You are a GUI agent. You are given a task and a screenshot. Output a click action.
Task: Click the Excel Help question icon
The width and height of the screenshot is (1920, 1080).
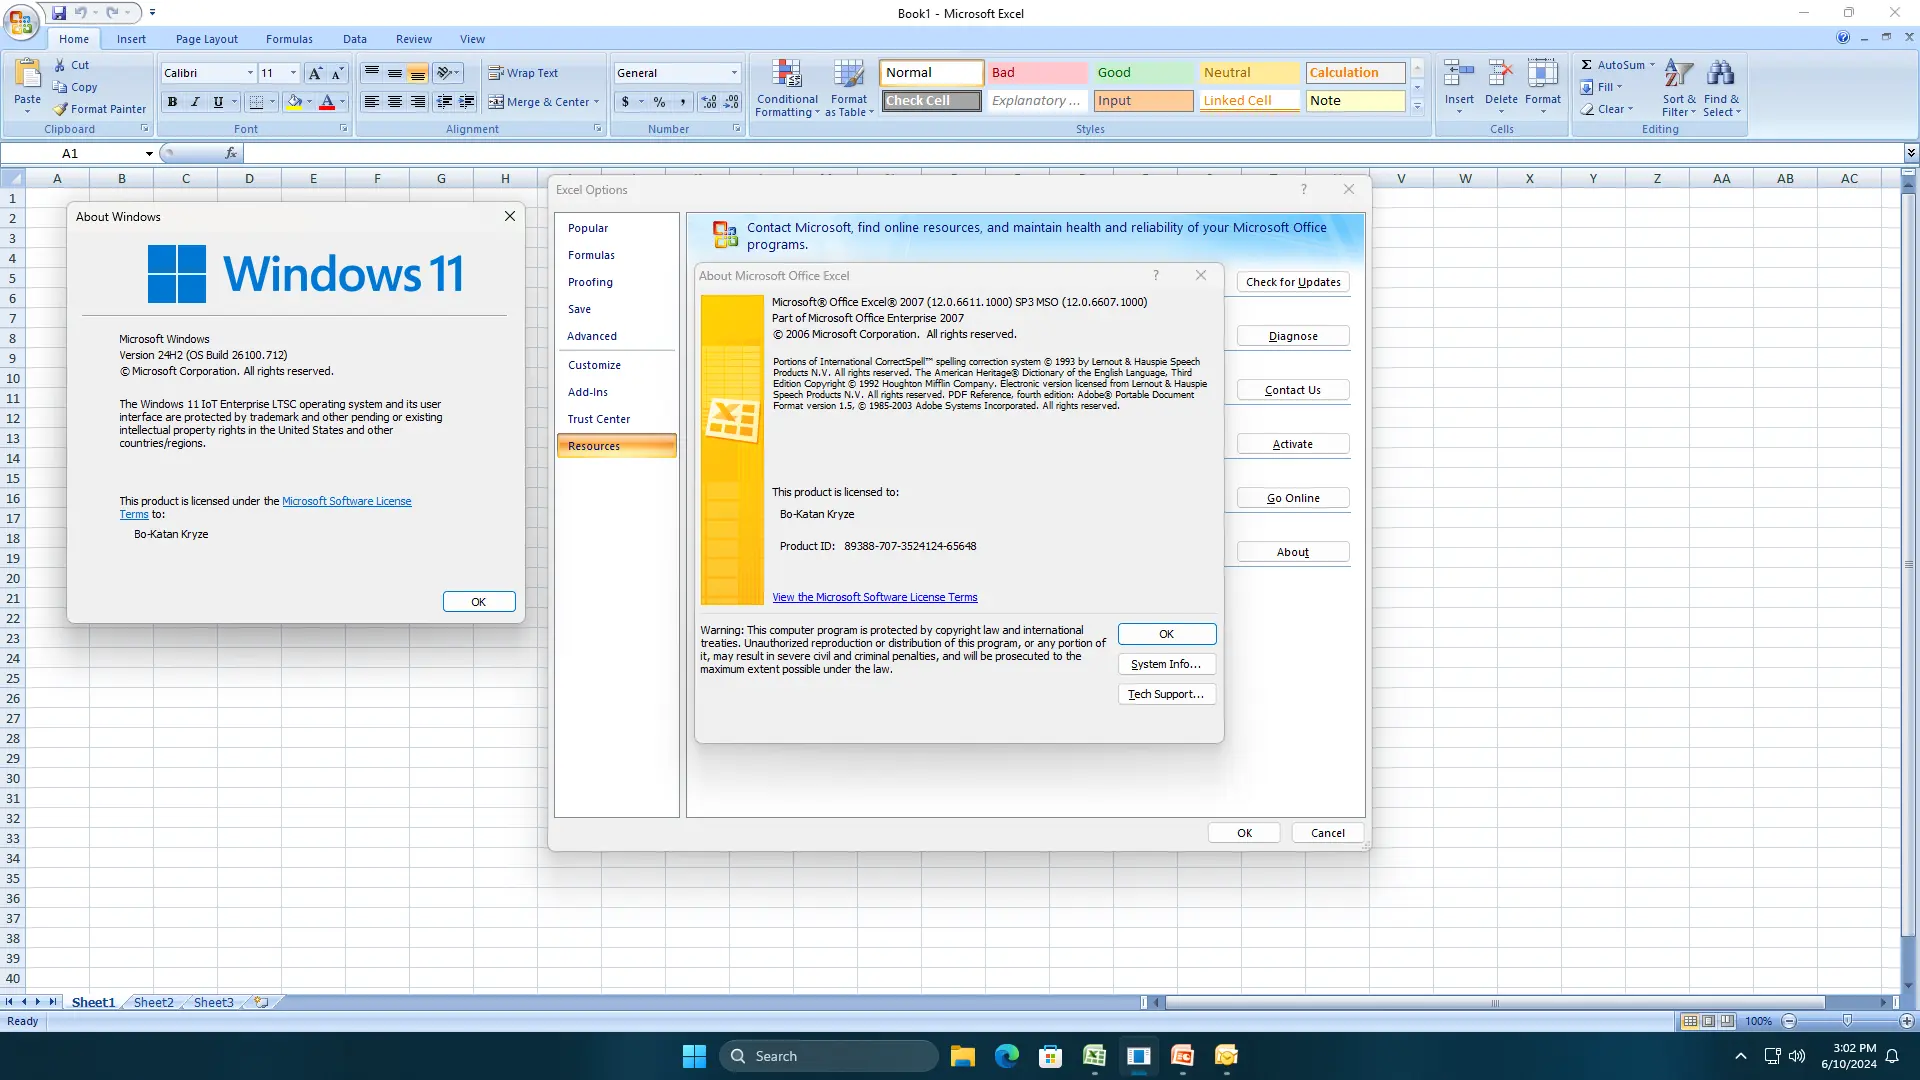click(1843, 38)
